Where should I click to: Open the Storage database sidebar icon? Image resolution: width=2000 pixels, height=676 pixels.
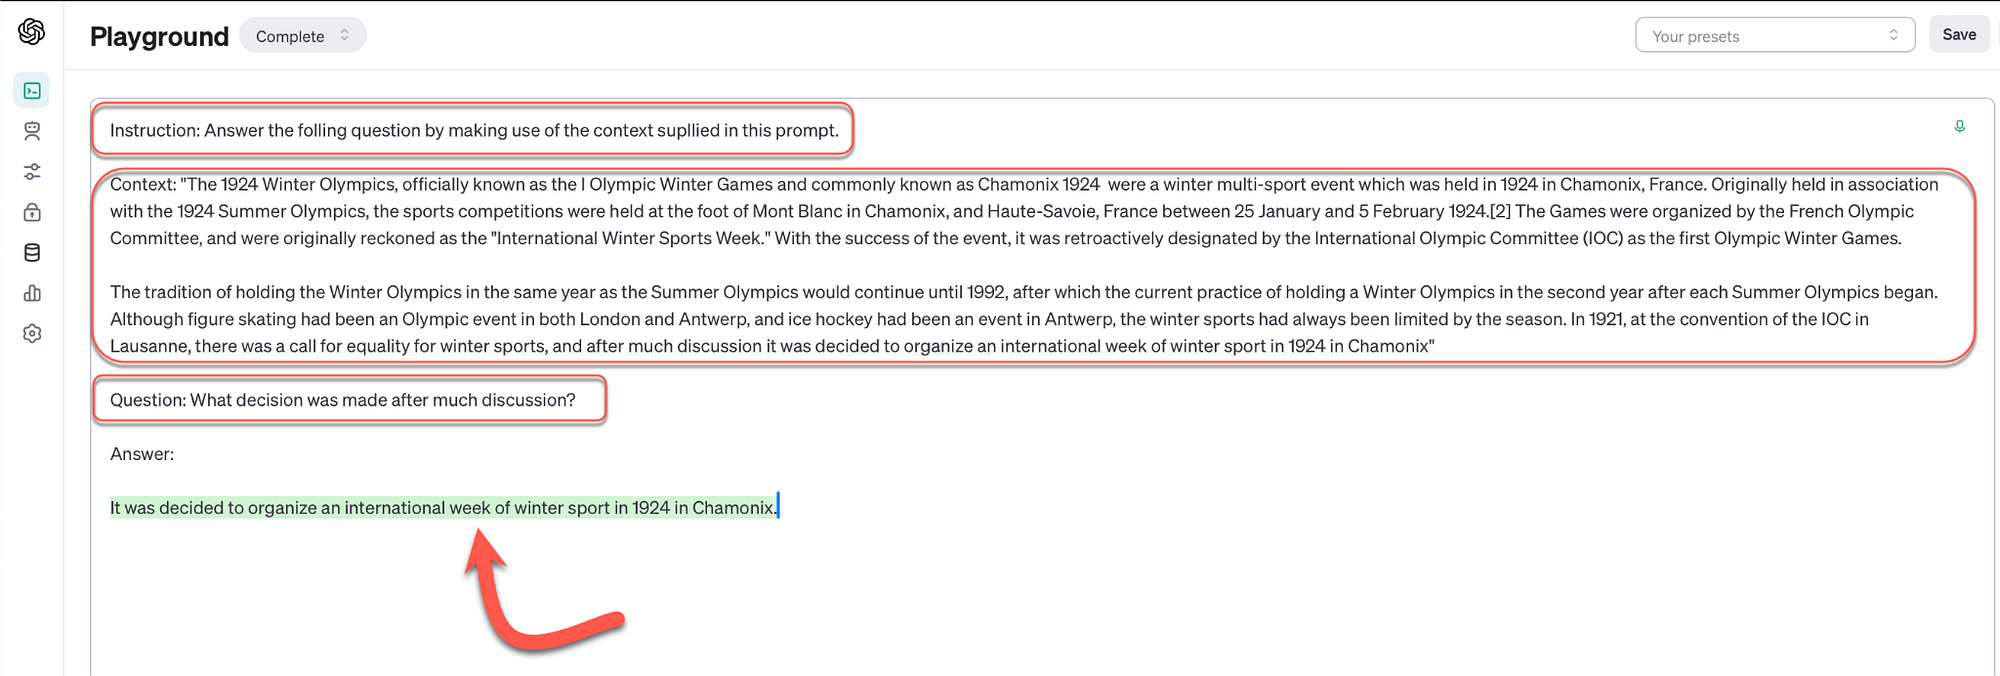tap(32, 253)
